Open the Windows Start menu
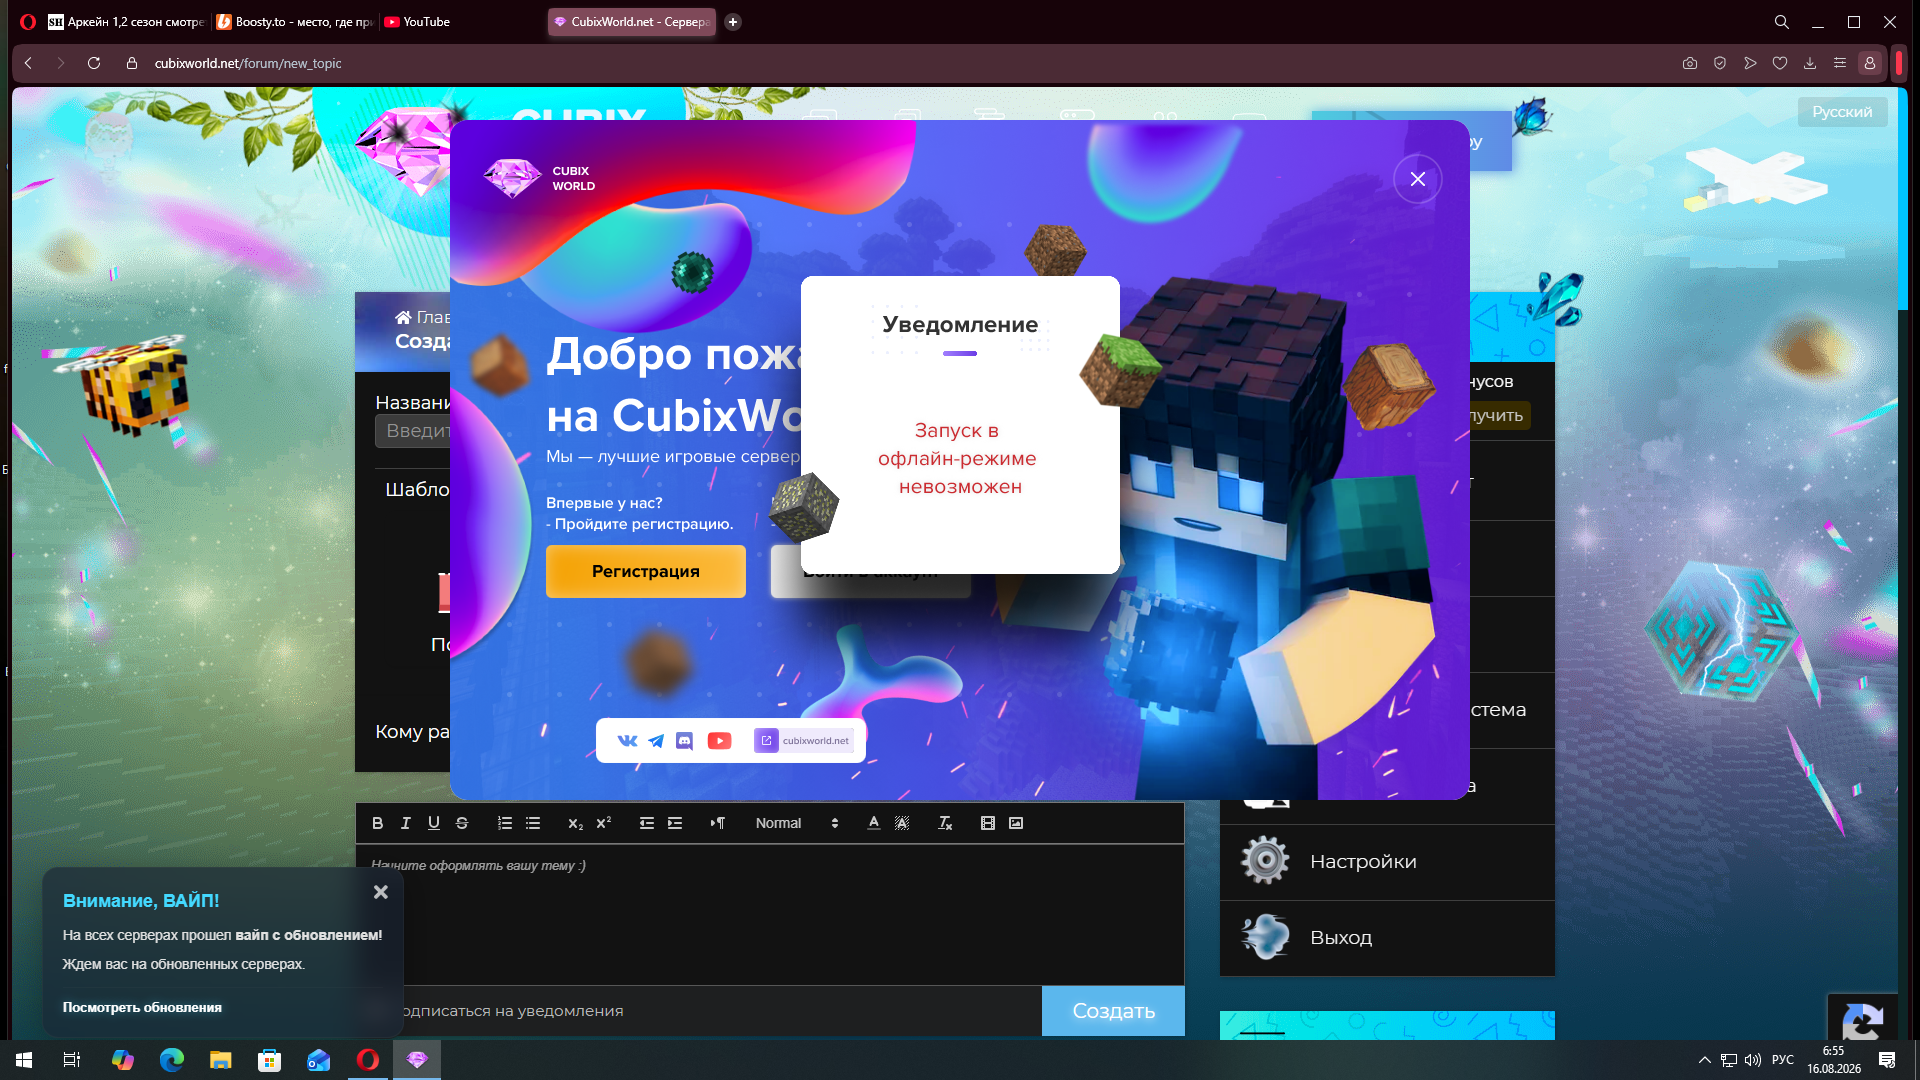Screen dimensions: 1920x1080 [x=24, y=1060]
